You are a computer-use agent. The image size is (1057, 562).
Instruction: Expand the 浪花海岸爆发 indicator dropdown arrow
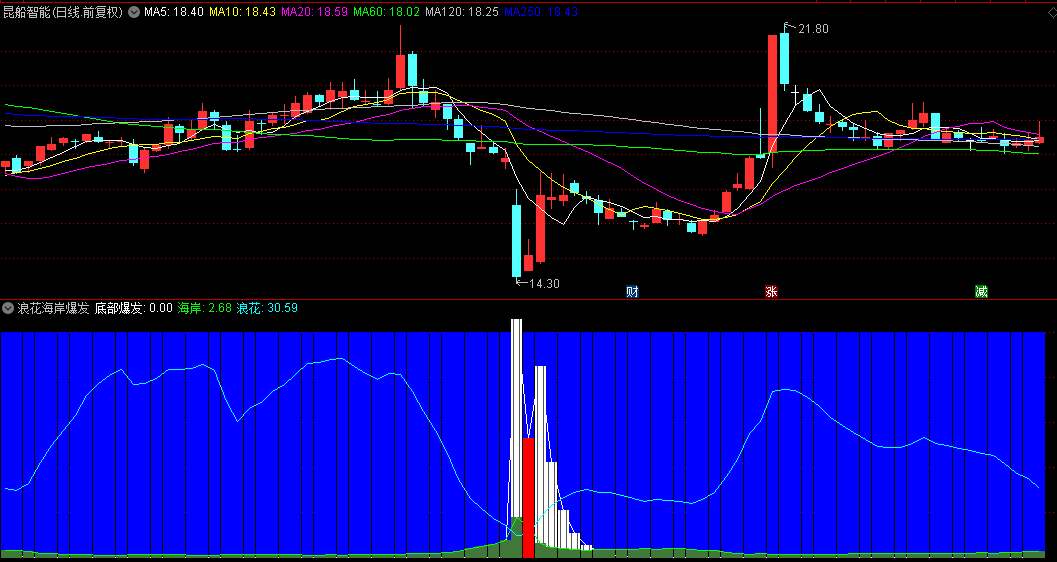point(8,309)
